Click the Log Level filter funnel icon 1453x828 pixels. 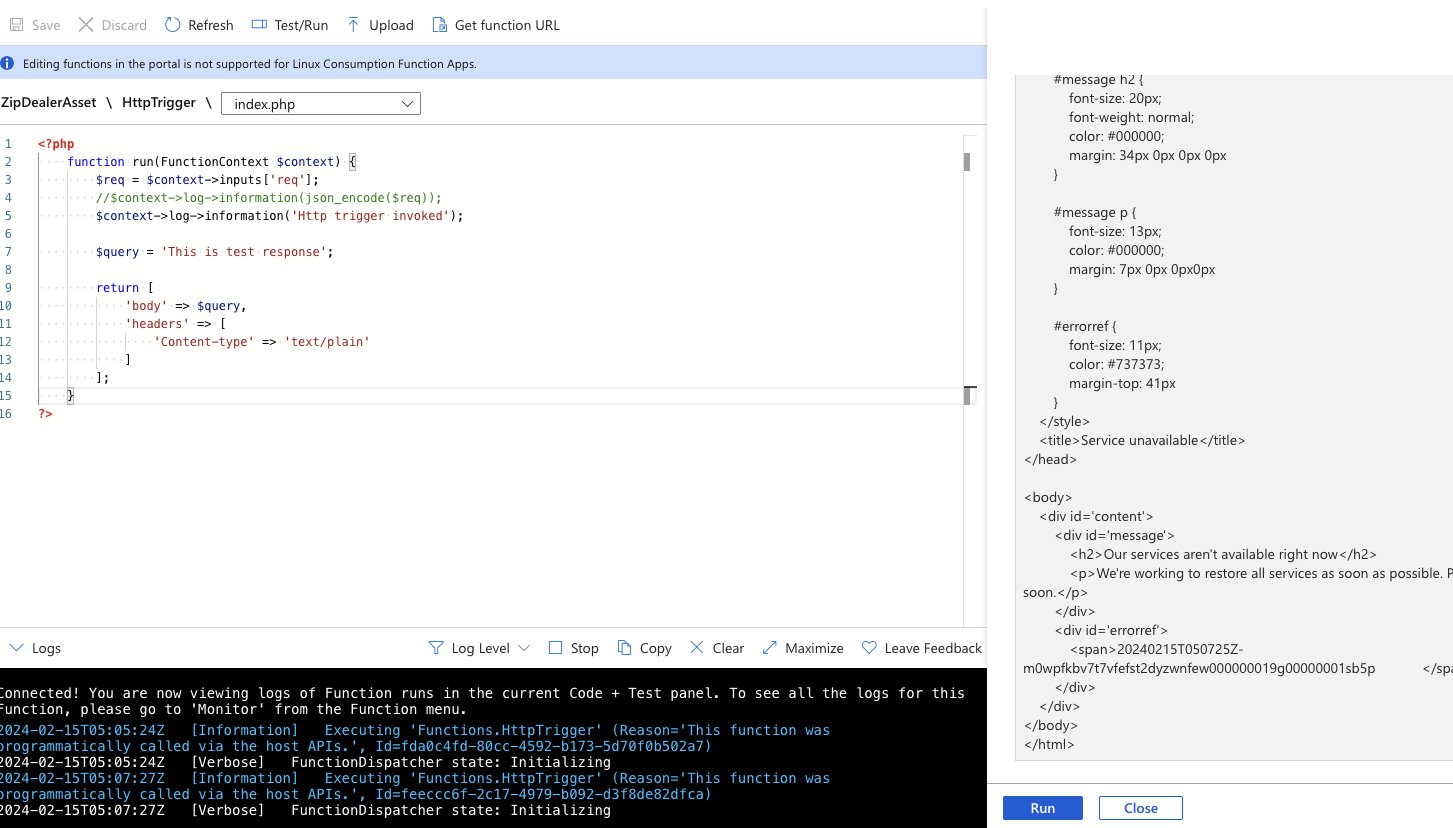coord(436,648)
